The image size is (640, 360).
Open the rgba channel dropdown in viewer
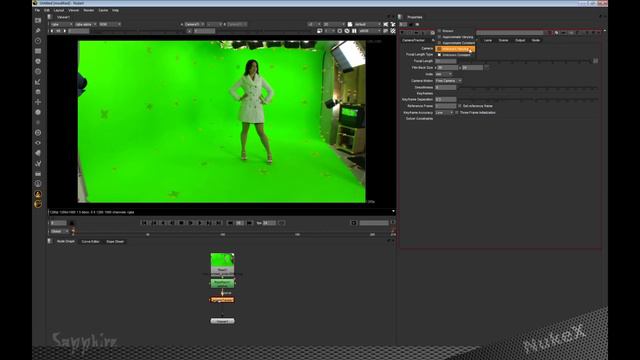pyautogui.click(x=61, y=24)
